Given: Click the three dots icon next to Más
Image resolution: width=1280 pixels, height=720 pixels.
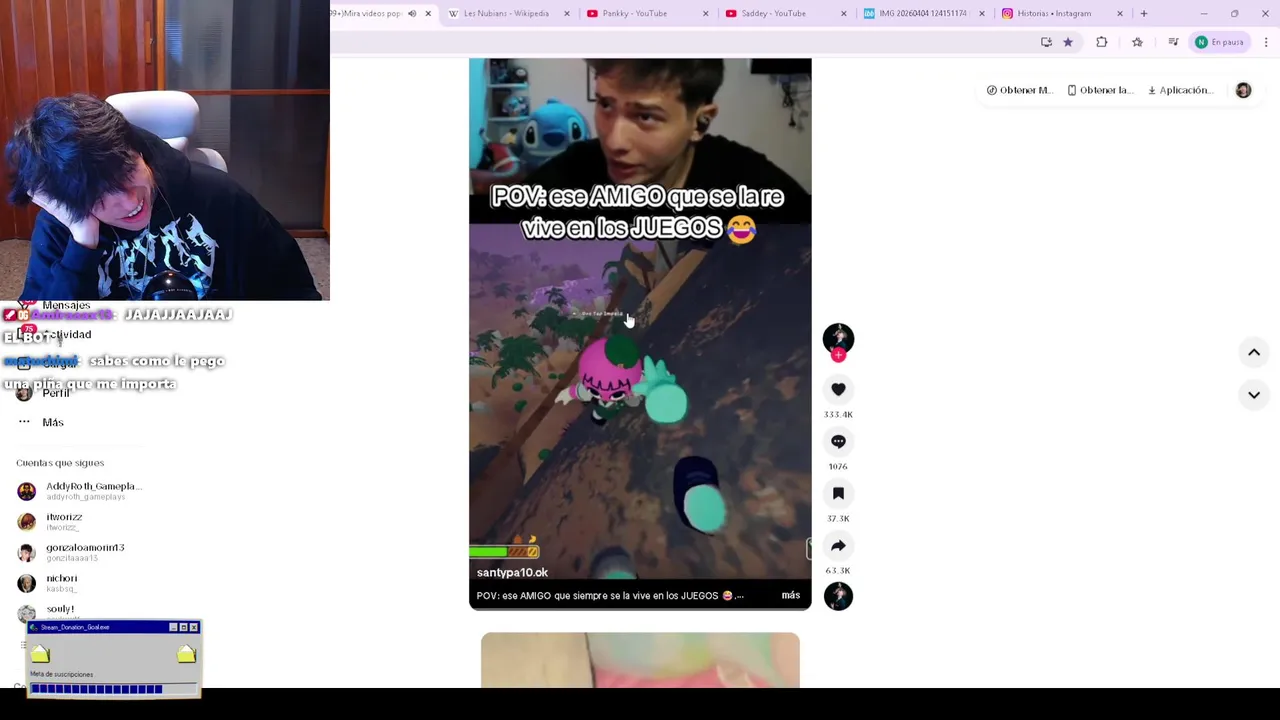Looking at the screenshot, I should pyautogui.click(x=24, y=422).
